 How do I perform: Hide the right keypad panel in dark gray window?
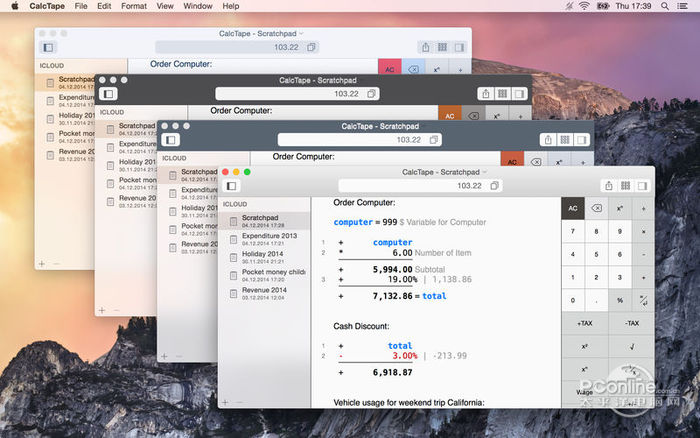pos(519,94)
